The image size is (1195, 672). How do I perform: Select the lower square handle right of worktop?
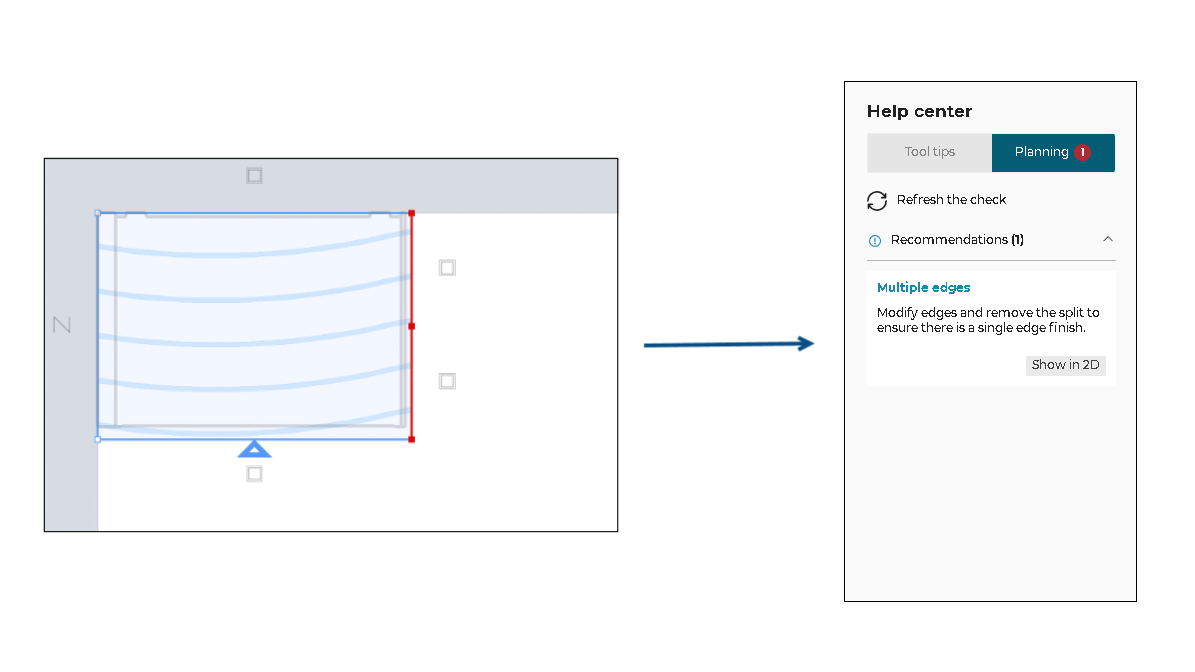pos(447,381)
